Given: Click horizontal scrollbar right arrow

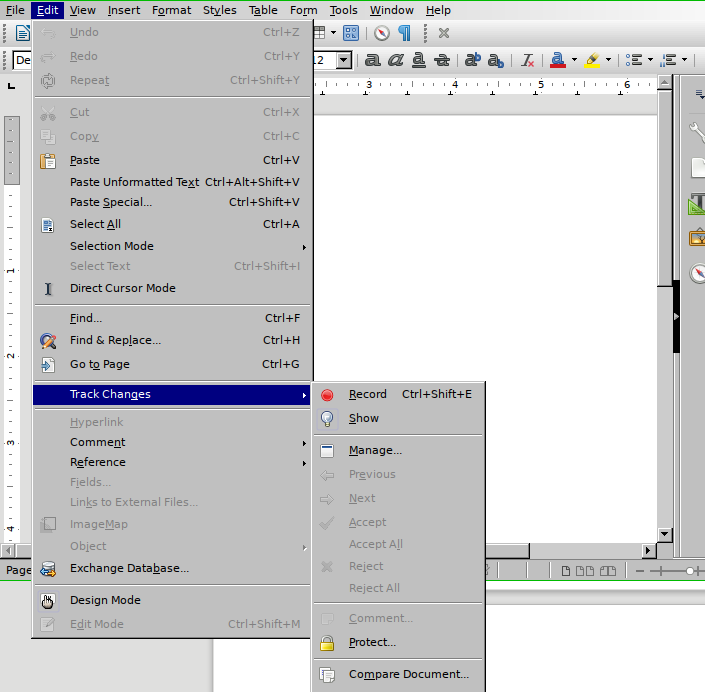Looking at the screenshot, I should coord(648,550).
